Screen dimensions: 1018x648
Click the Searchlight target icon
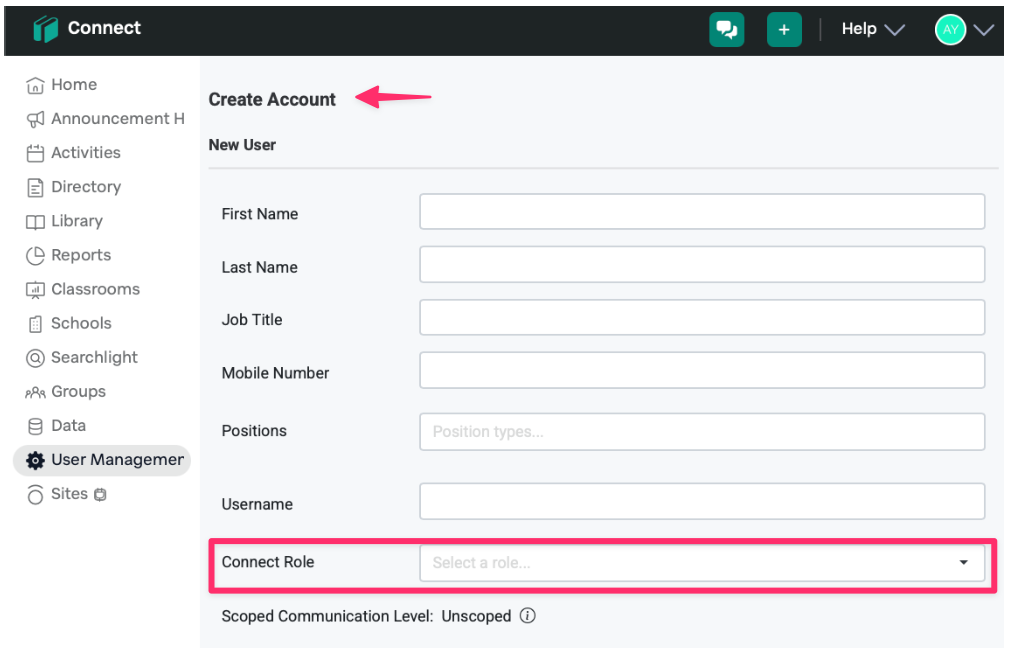click(35, 358)
